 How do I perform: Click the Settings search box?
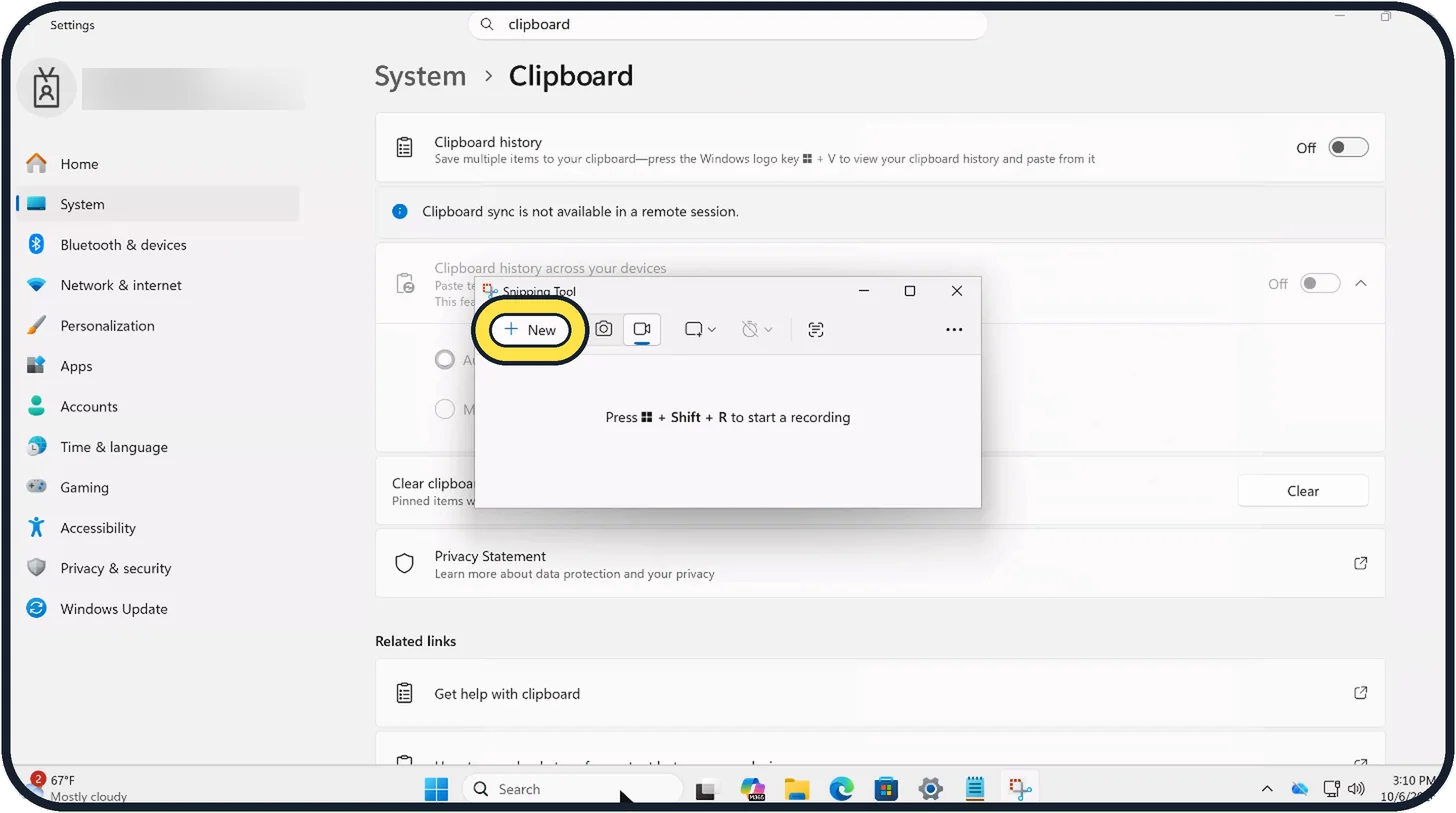point(728,24)
